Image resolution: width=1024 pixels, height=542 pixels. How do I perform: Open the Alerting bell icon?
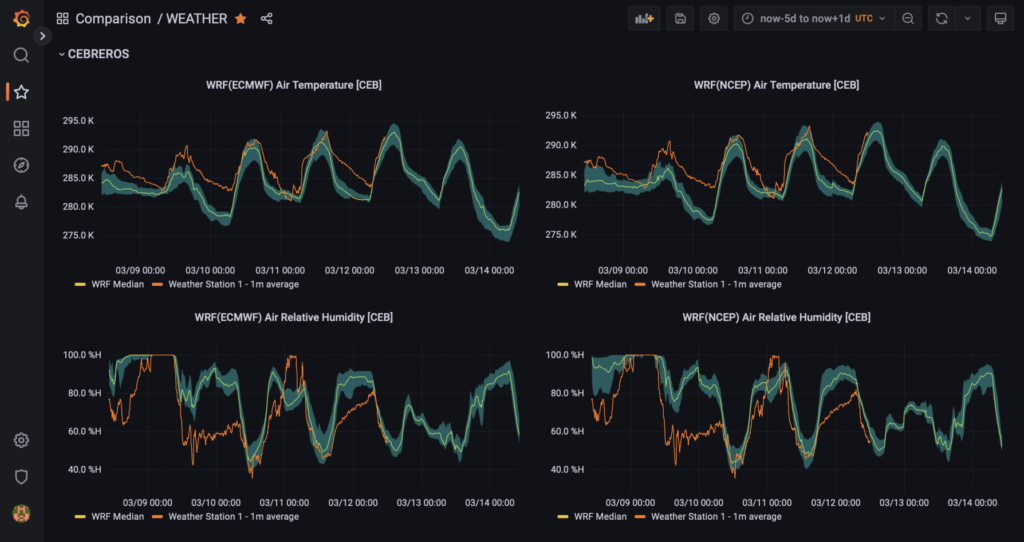pyautogui.click(x=22, y=202)
